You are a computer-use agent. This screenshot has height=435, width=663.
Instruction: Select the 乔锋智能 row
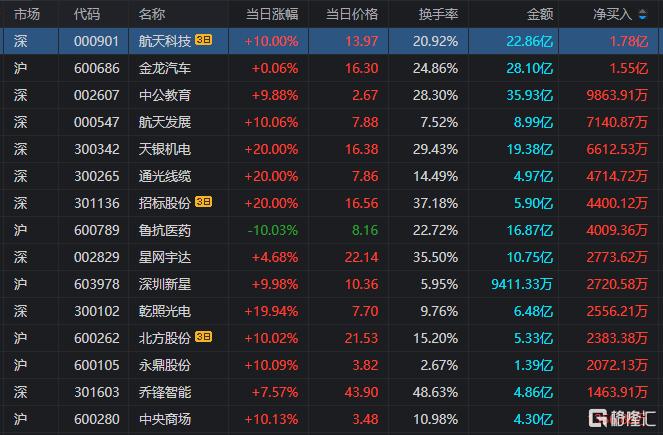(164, 392)
